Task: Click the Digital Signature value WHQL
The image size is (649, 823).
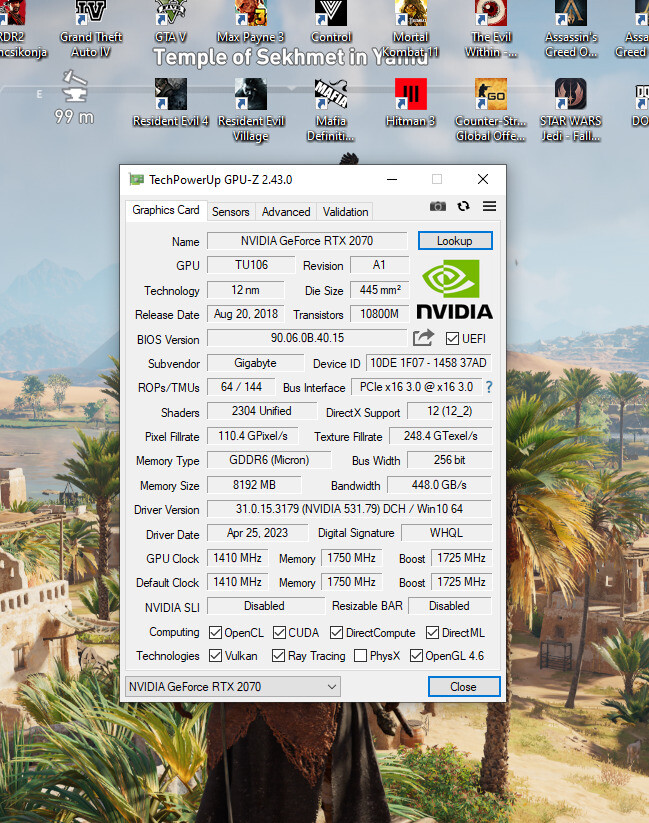Action: [x=446, y=533]
